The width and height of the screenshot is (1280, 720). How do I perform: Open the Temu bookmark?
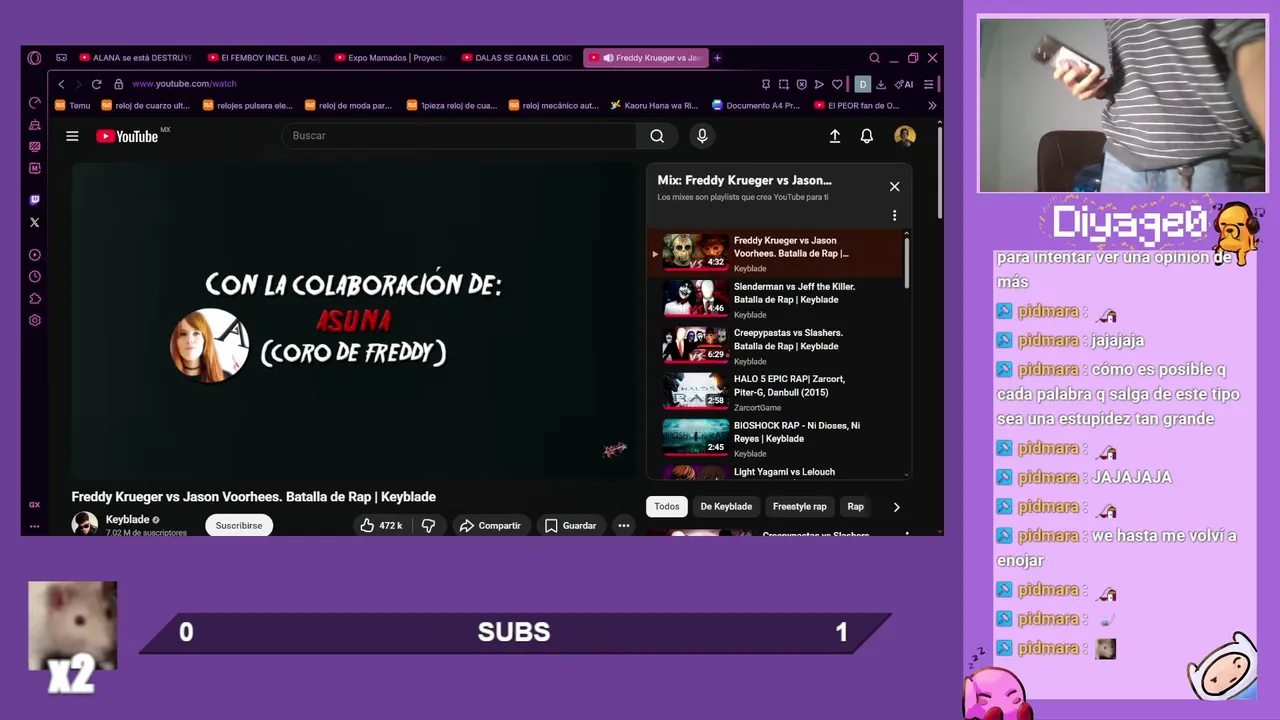tap(72, 105)
